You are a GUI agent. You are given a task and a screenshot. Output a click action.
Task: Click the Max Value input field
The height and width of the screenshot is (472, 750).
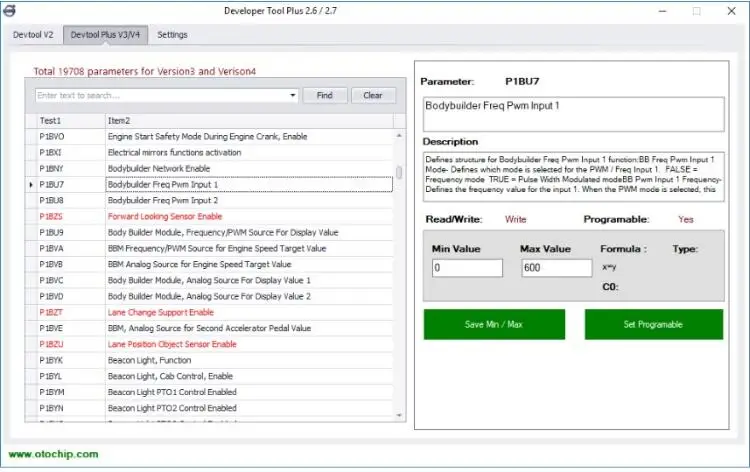click(x=557, y=268)
